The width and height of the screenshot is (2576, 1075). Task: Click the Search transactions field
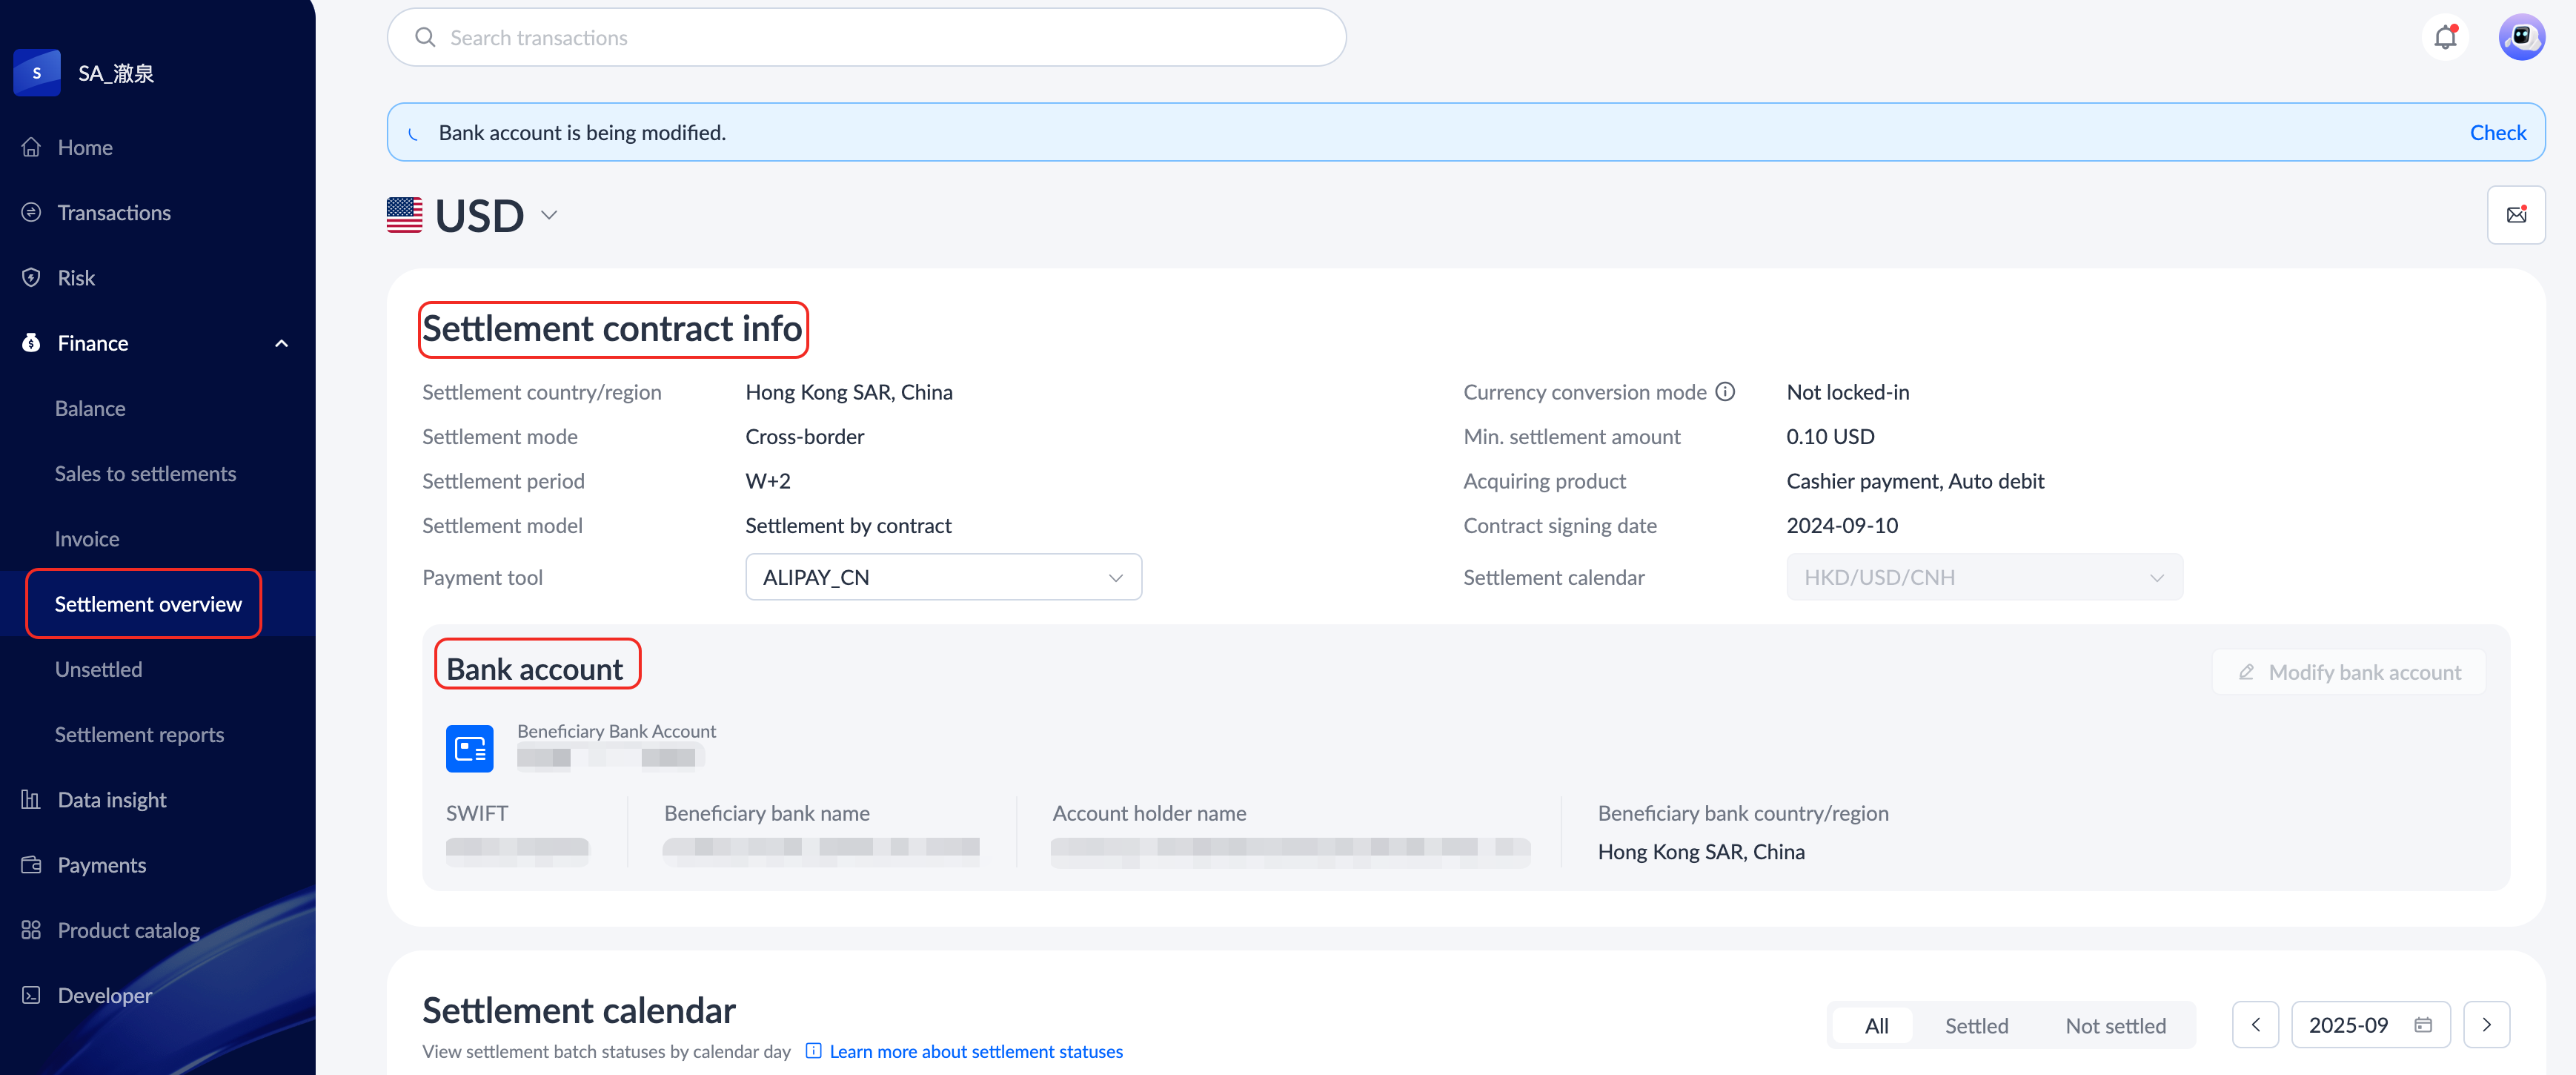click(865, 38)
